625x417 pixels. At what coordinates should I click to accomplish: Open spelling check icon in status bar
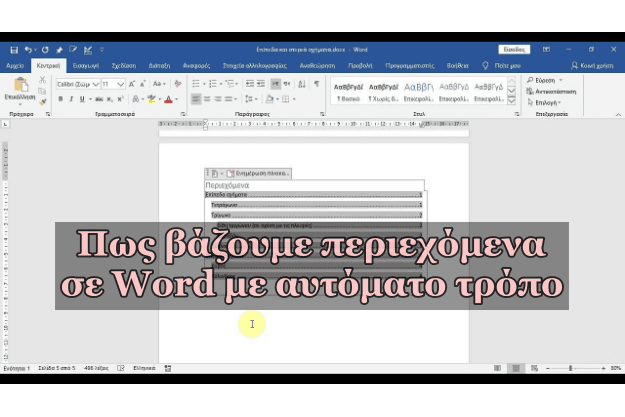point(121,368)
